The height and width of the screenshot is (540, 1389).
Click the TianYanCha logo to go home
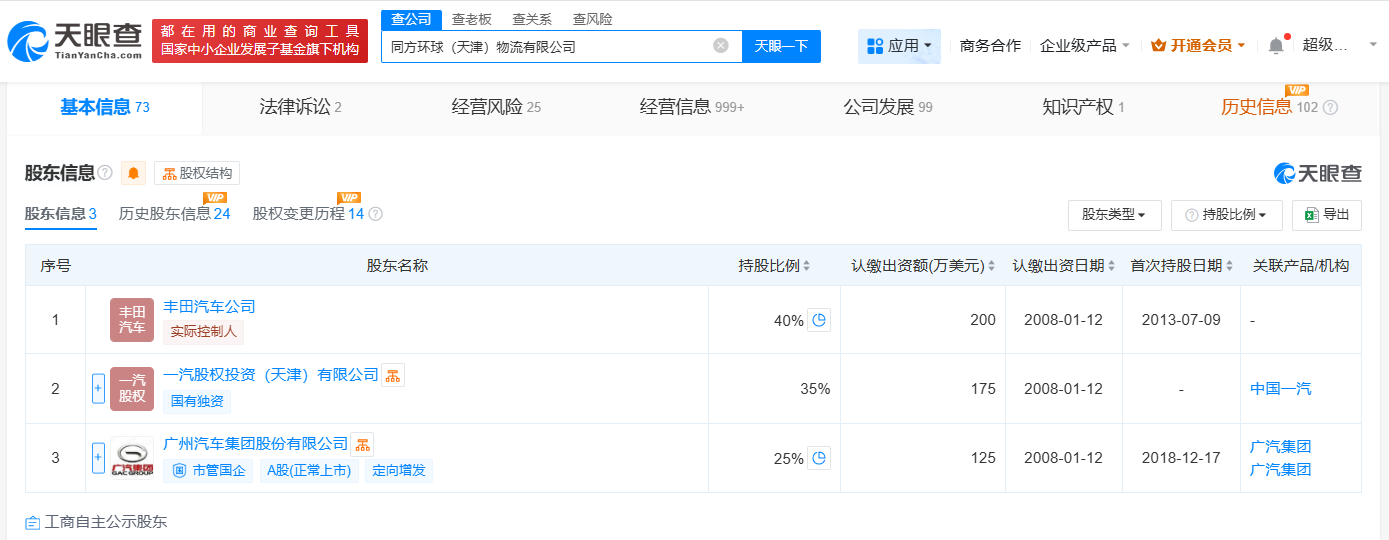[x=76, y=40]
